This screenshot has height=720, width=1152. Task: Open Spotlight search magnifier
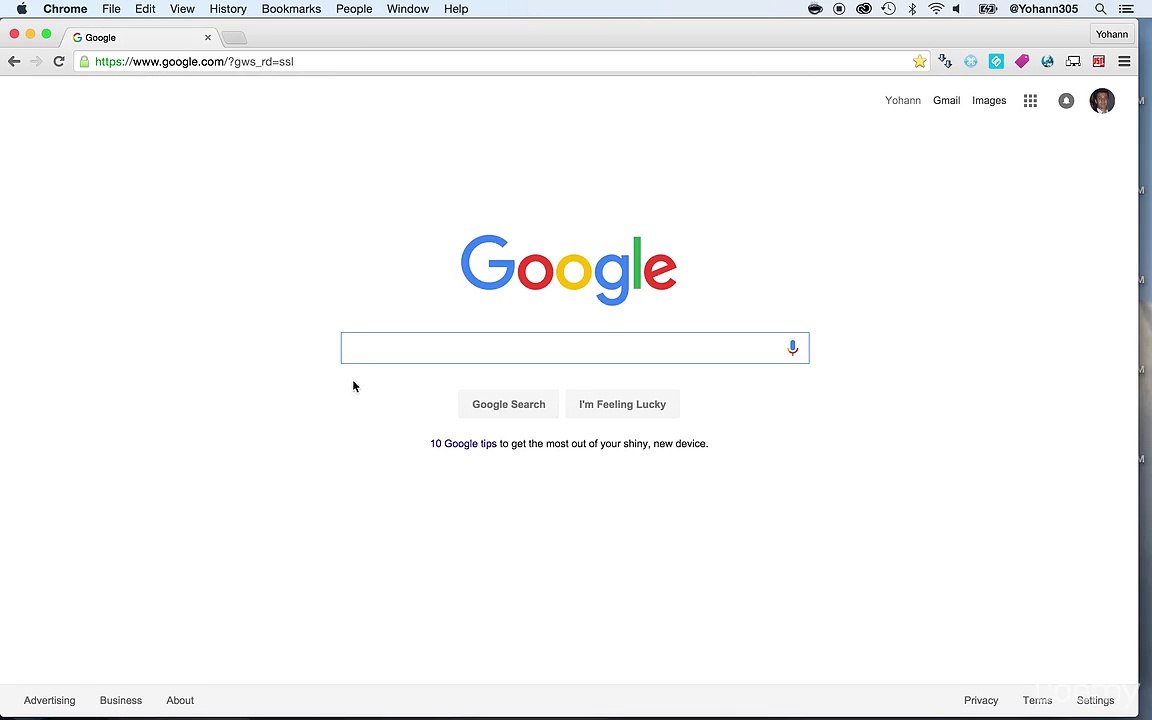click(x=1101, y=9)
